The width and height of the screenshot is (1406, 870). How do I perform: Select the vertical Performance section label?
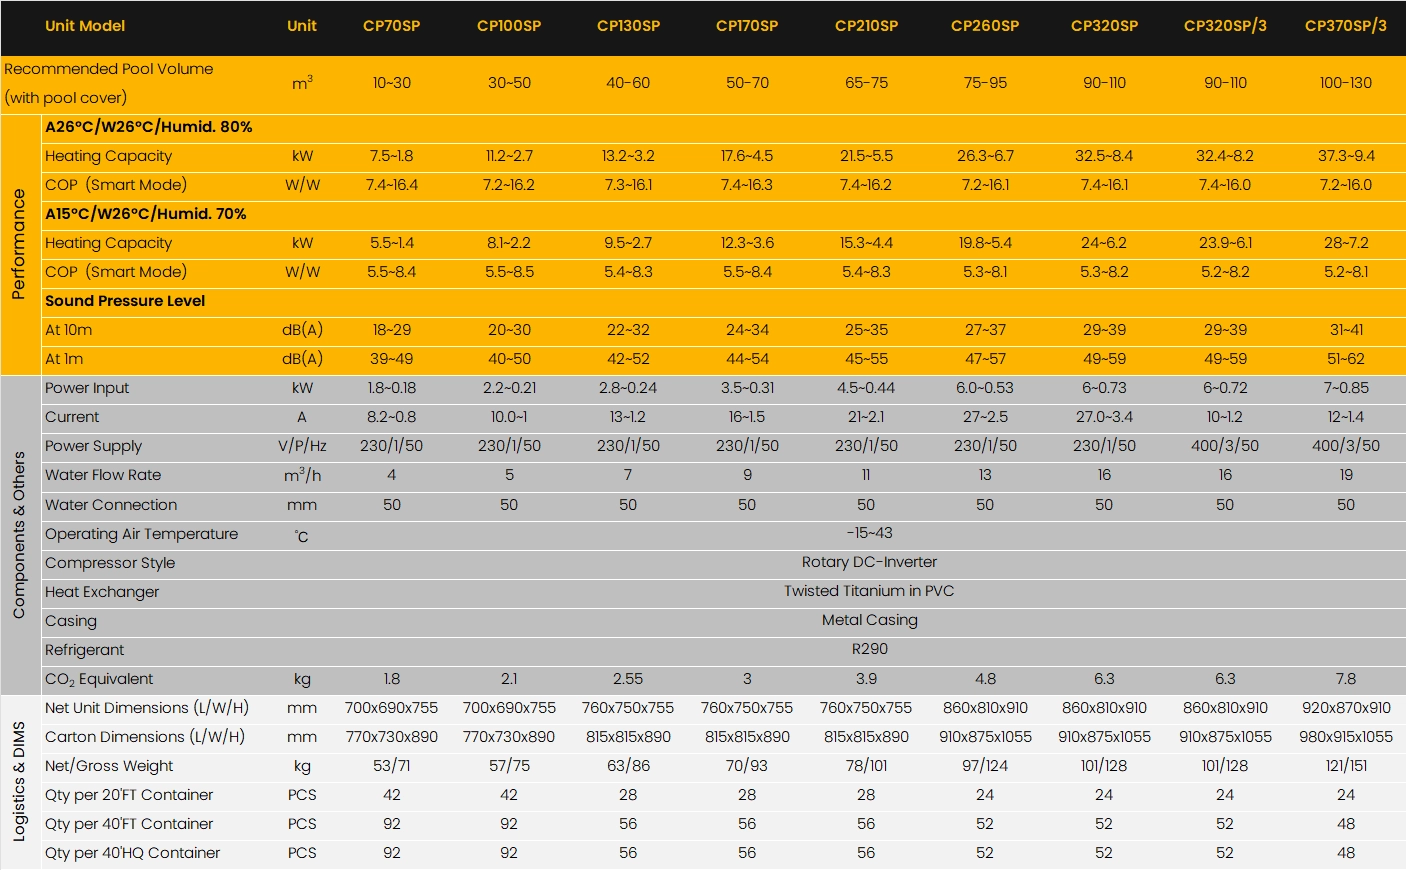click(x=18, y=245)
